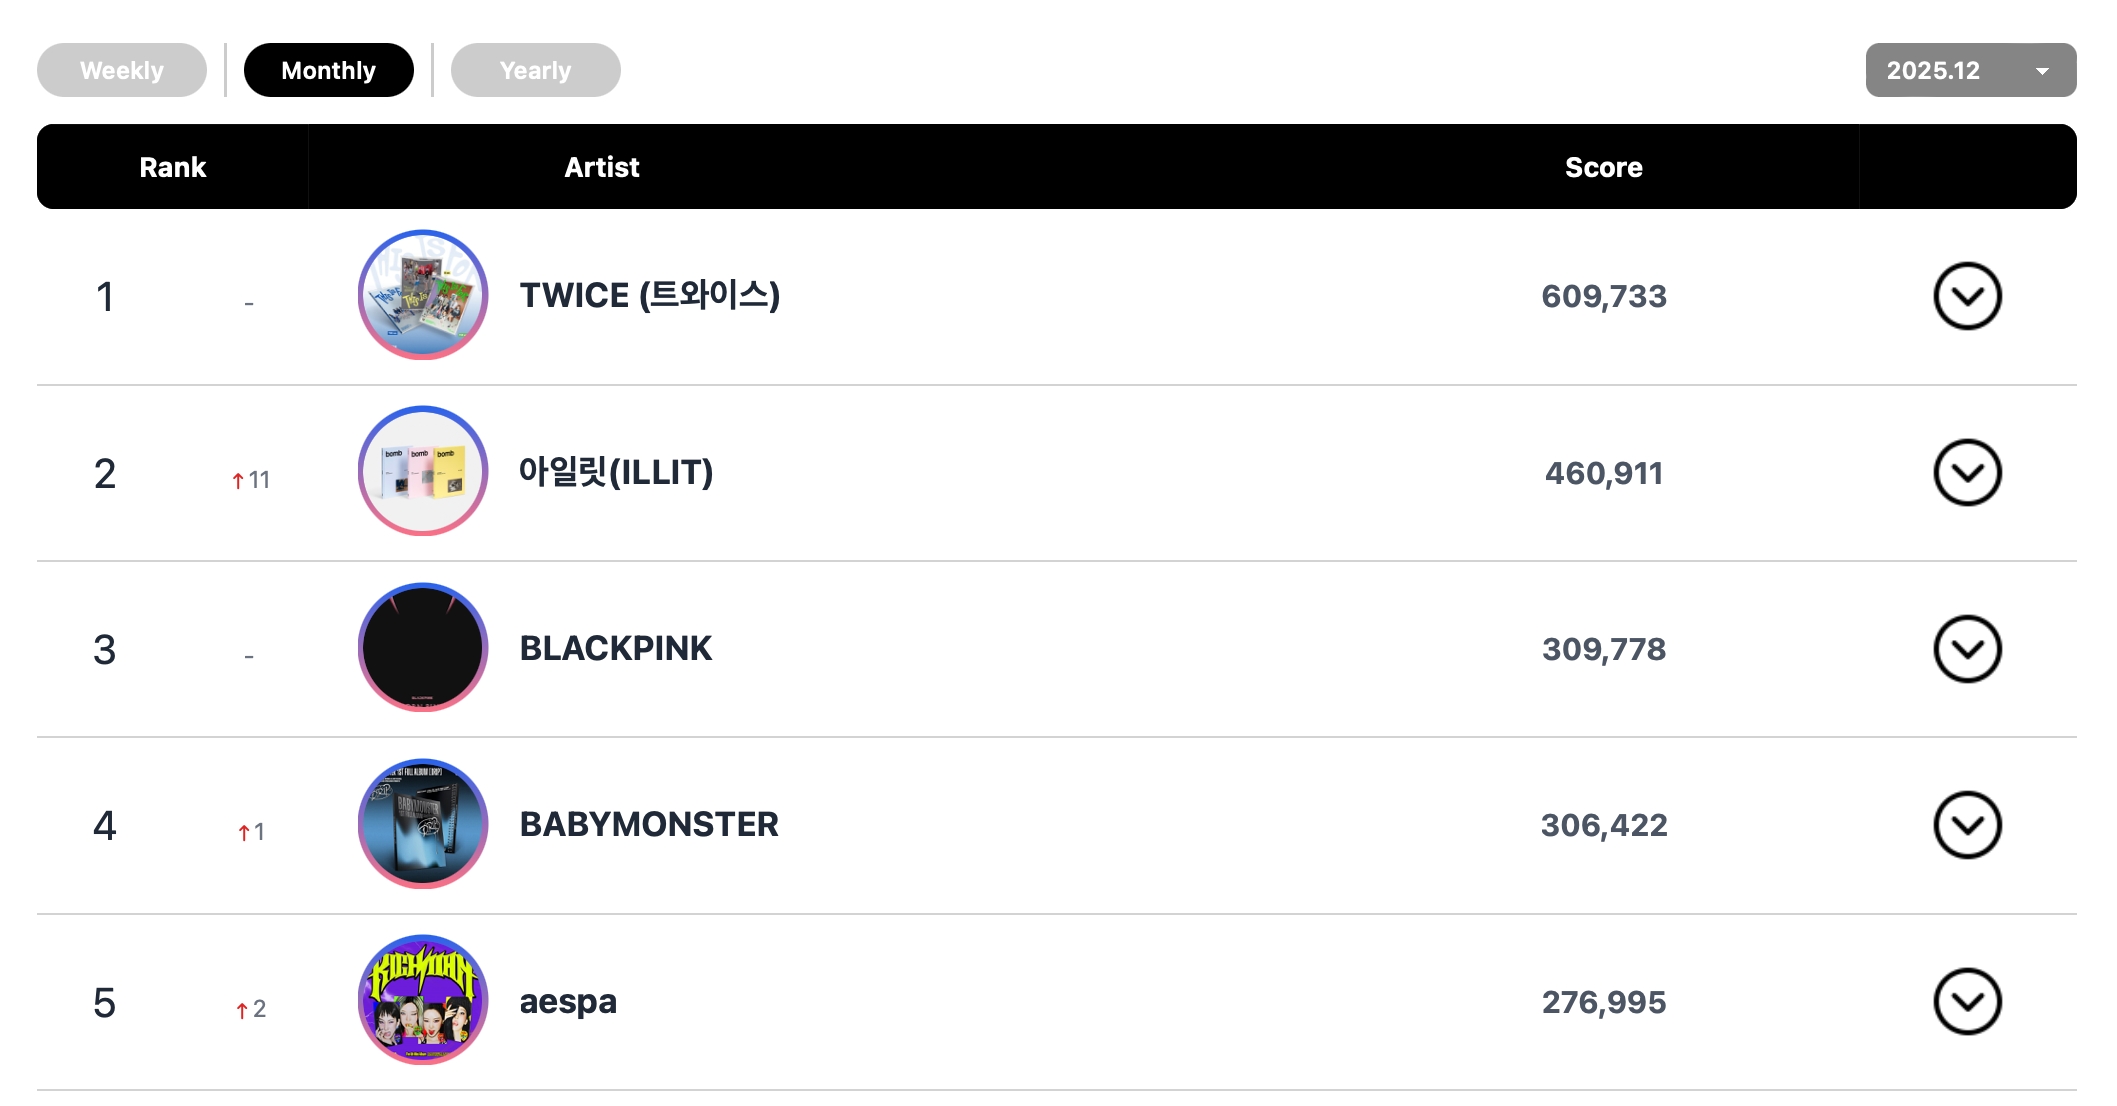Screen dimensions: 2117x1106
Task: Open BLACKPINK's black album thumbnail
Action: point(423,647)
